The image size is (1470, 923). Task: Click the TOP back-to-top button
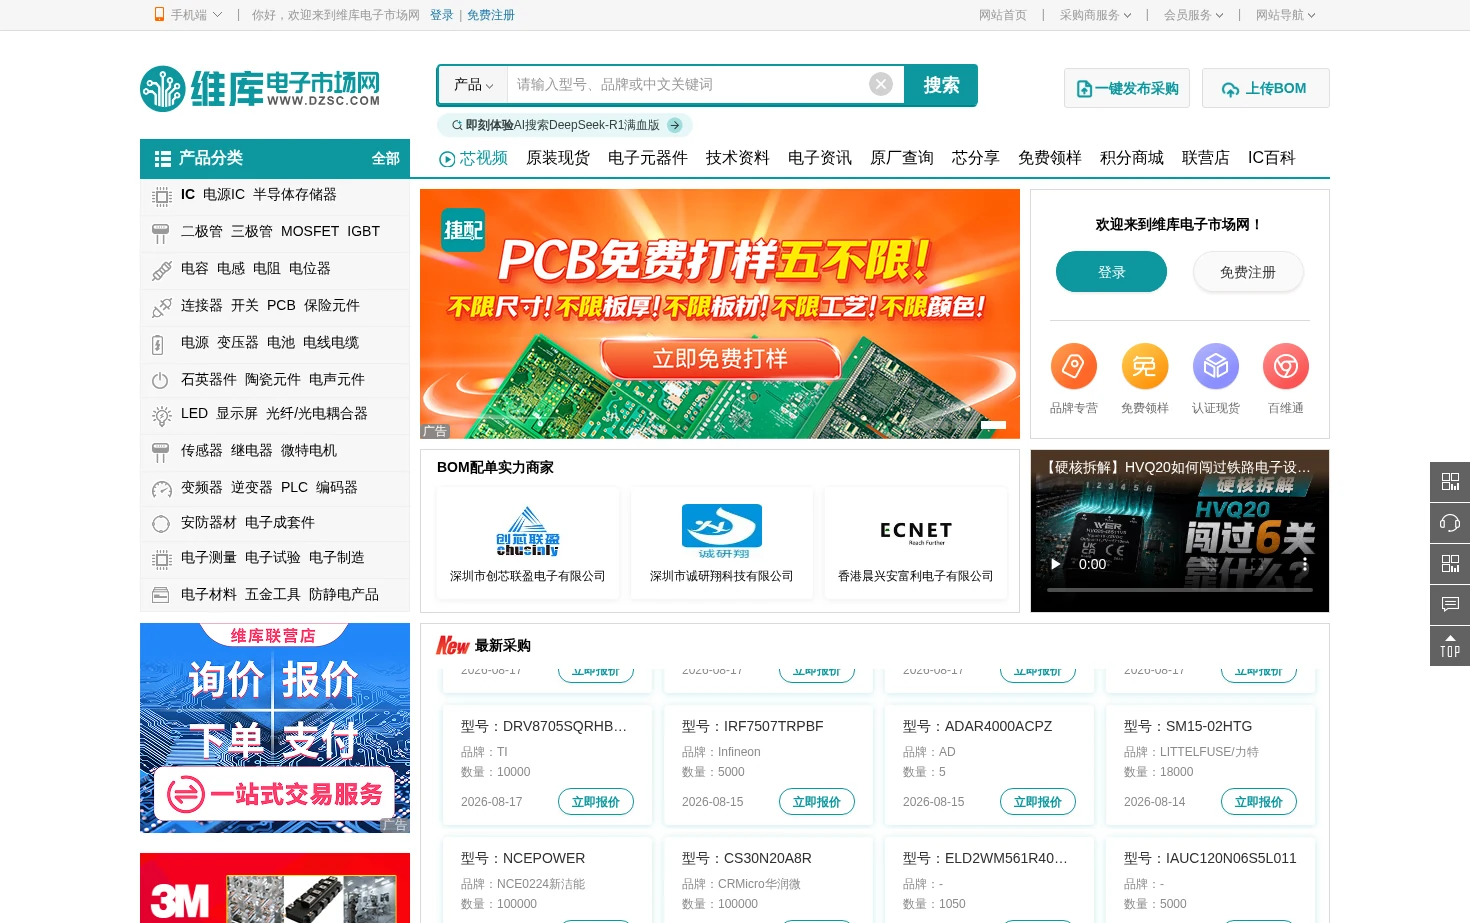click(x=1450, y=646)
